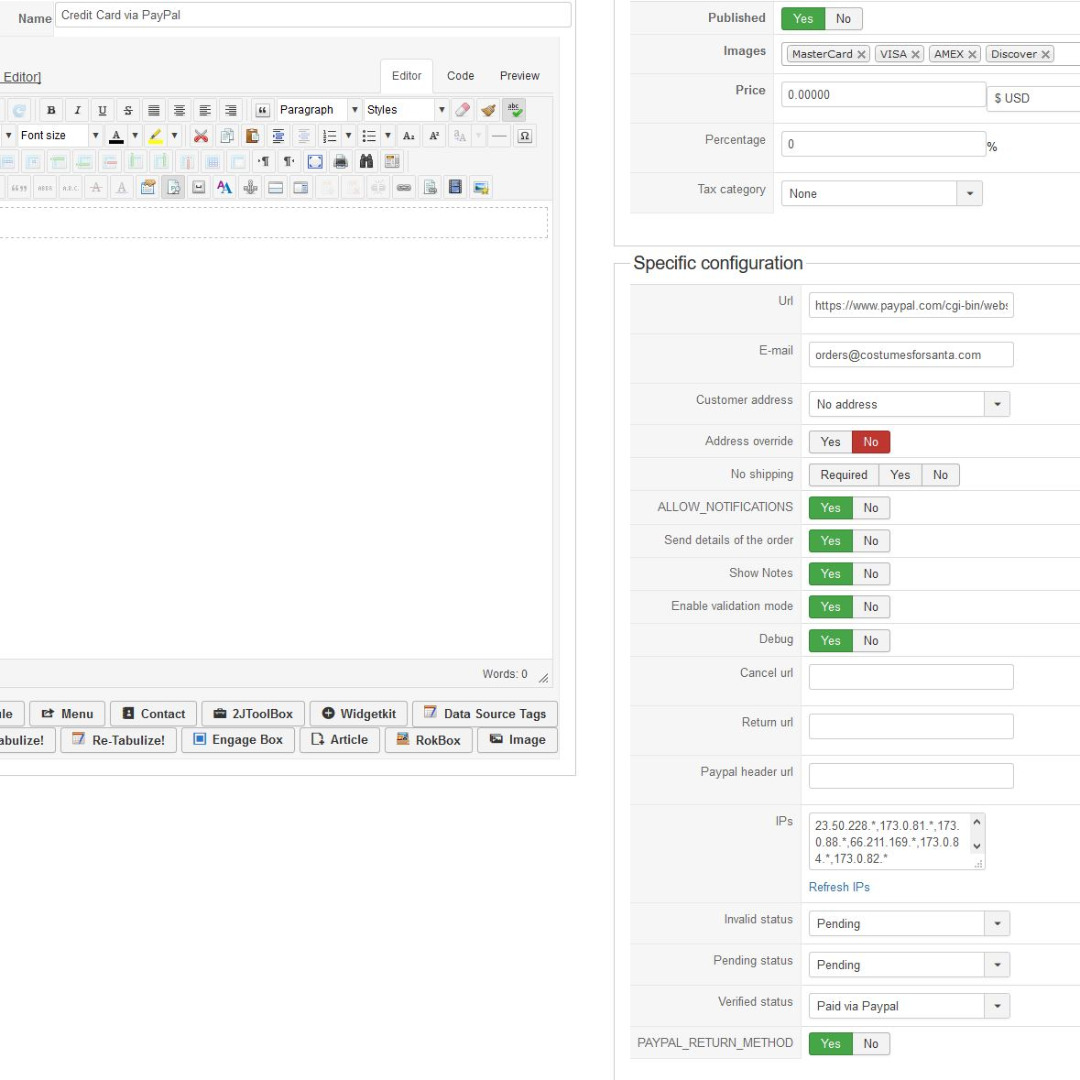Set ALLOW_NOTIFICATIONS to No
Screen dimensions: 1080x1080
871,508
